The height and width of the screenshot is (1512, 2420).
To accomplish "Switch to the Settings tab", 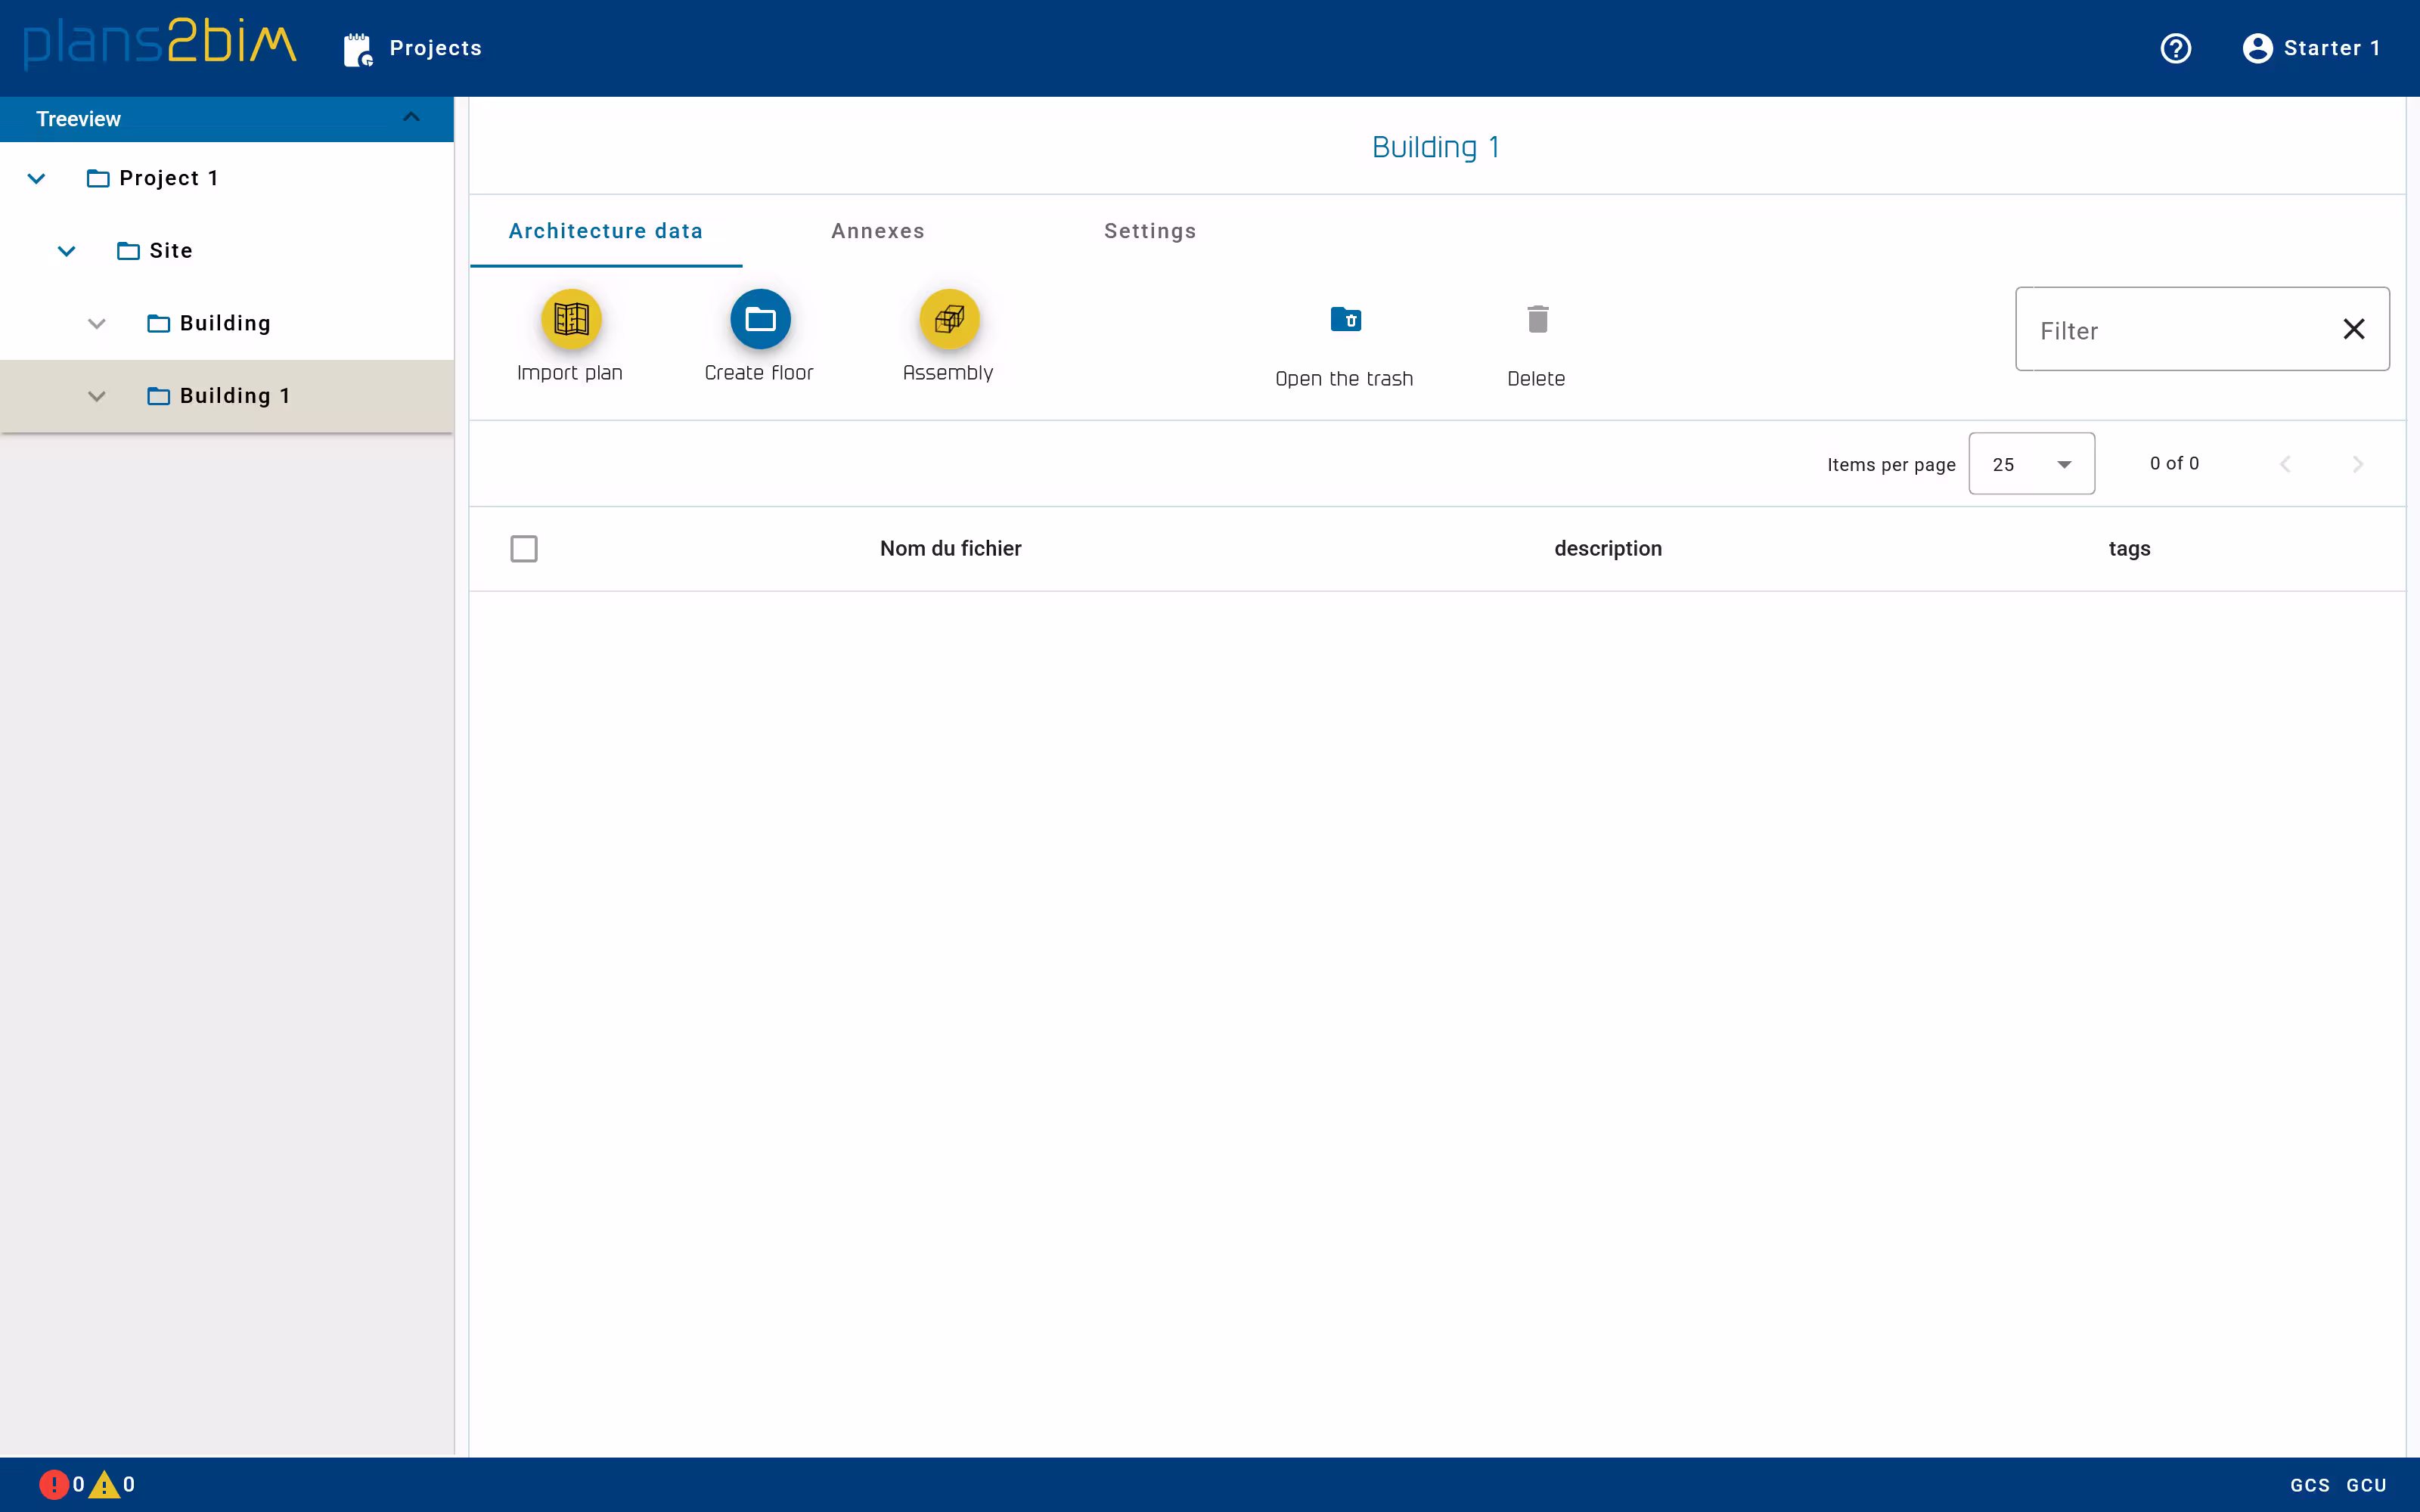I will pos(1149,231).
